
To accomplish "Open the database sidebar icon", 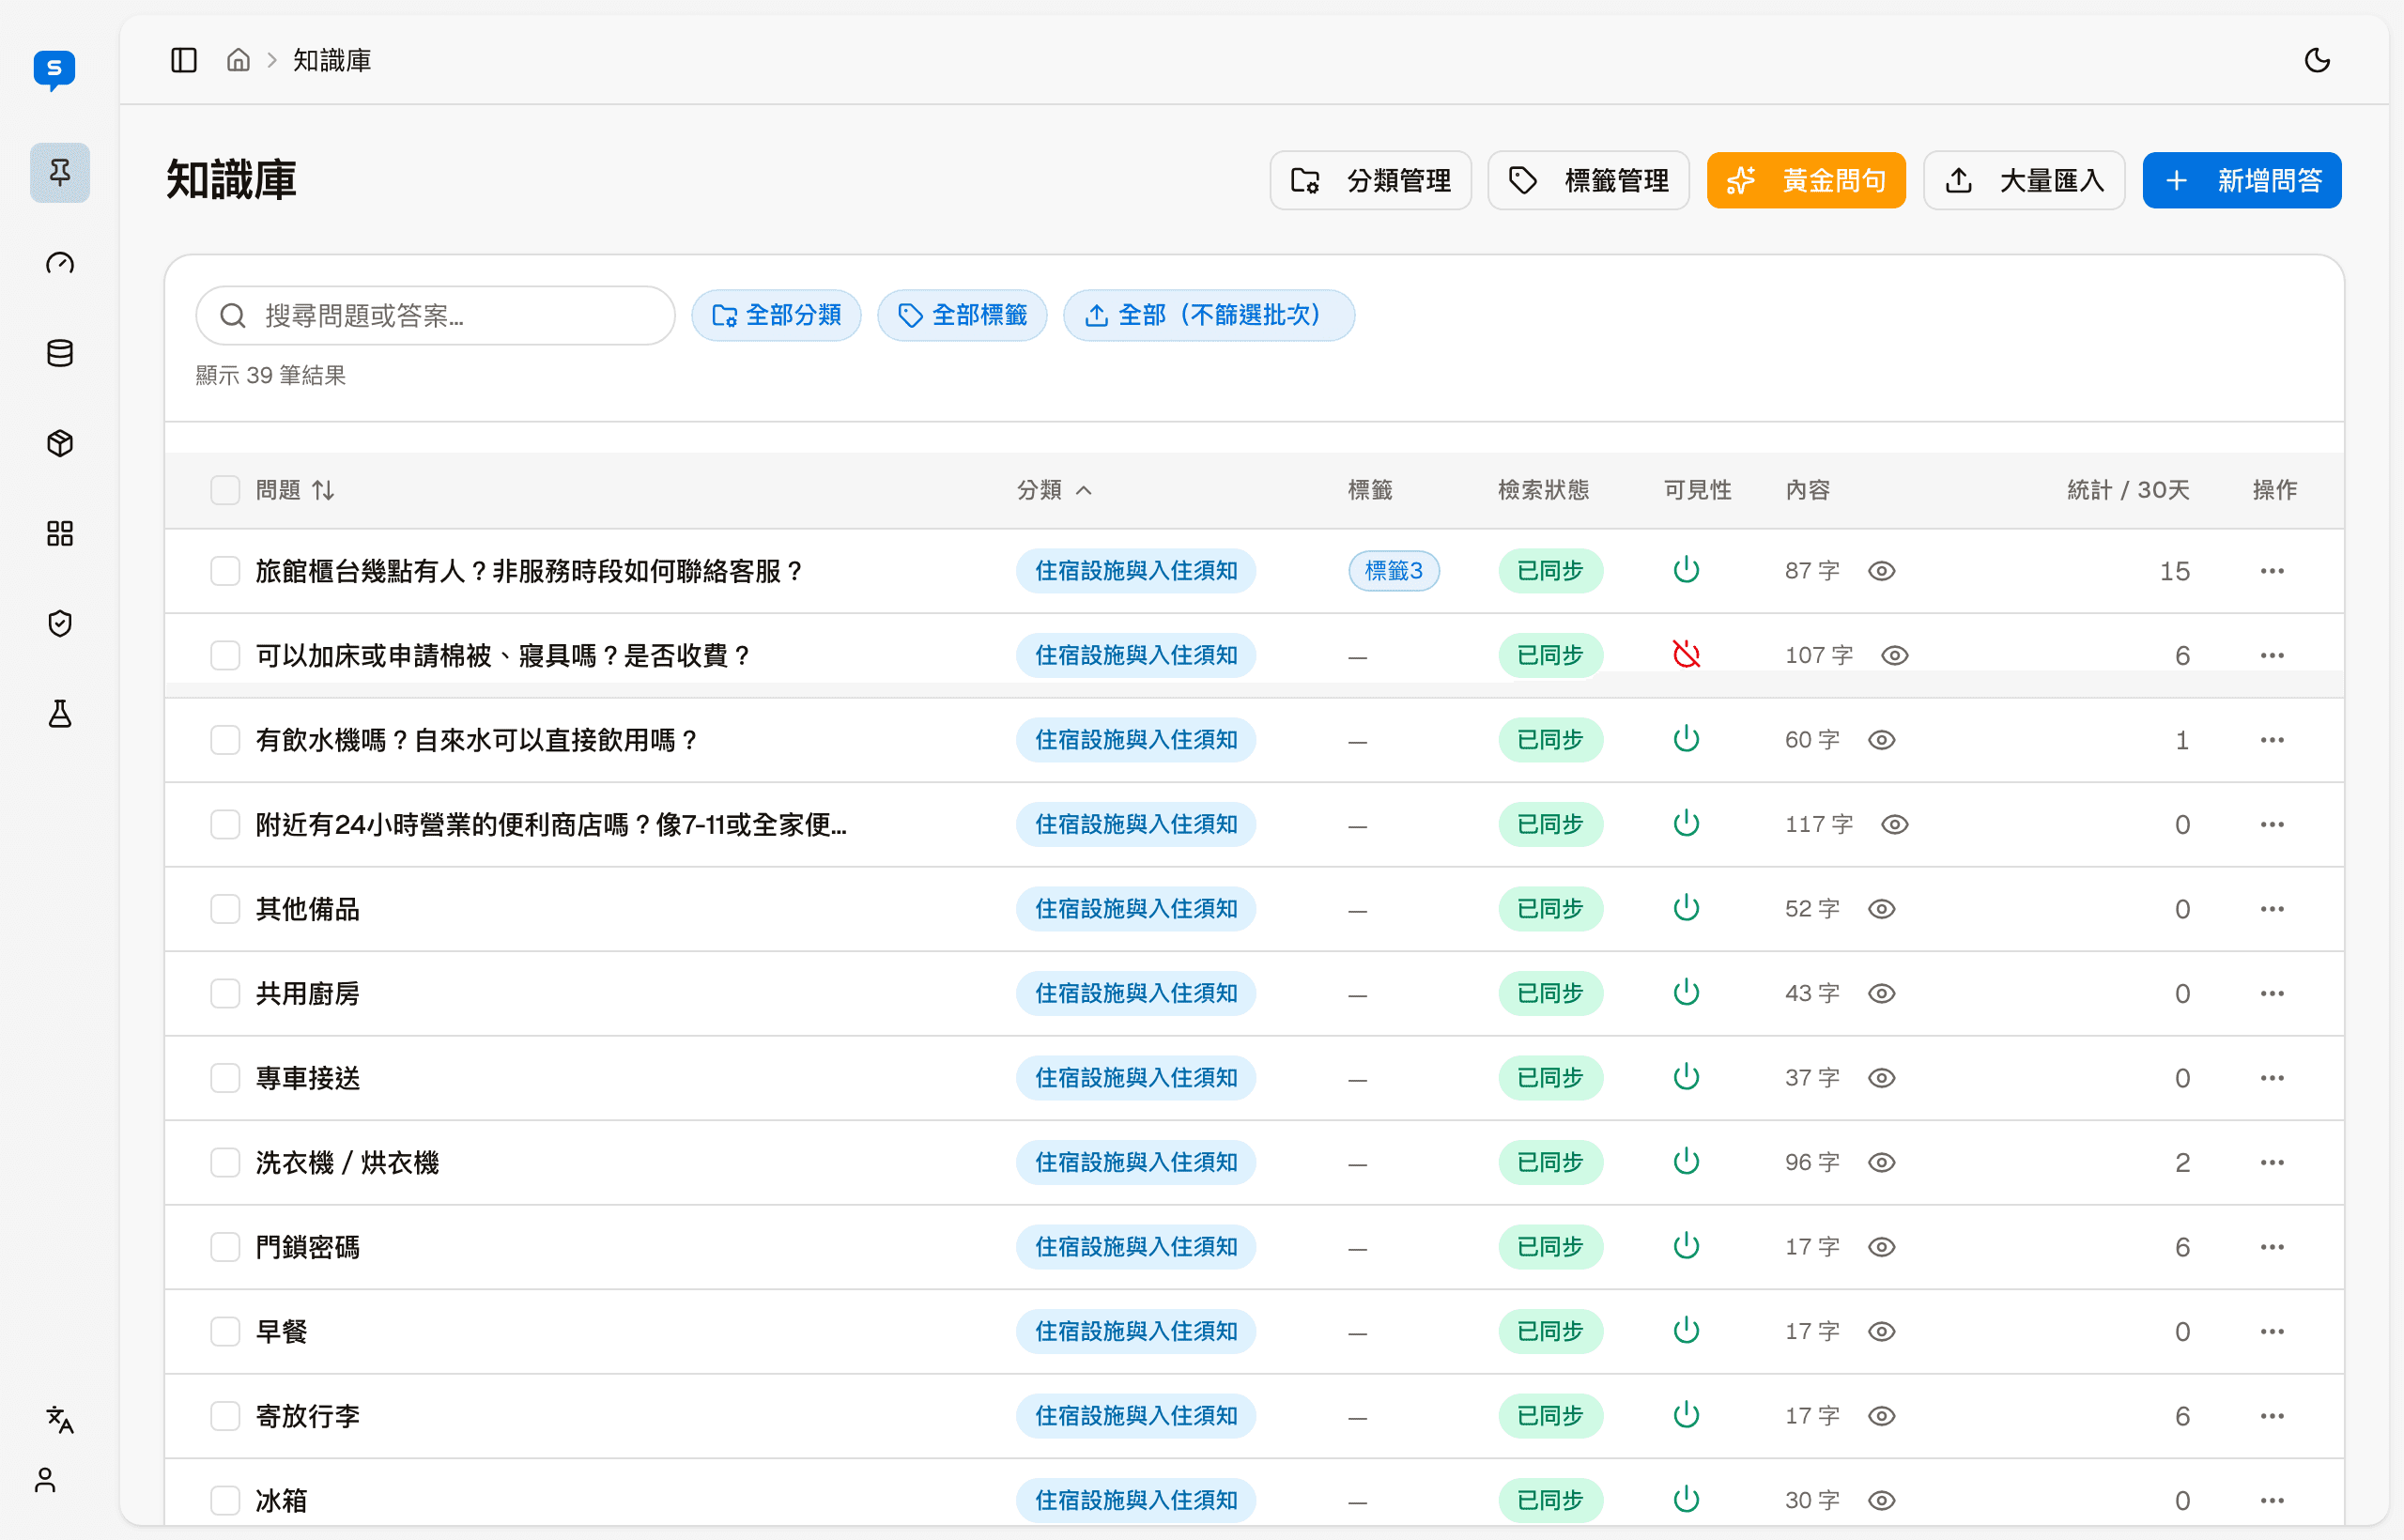I will click(x=60, y=353).
